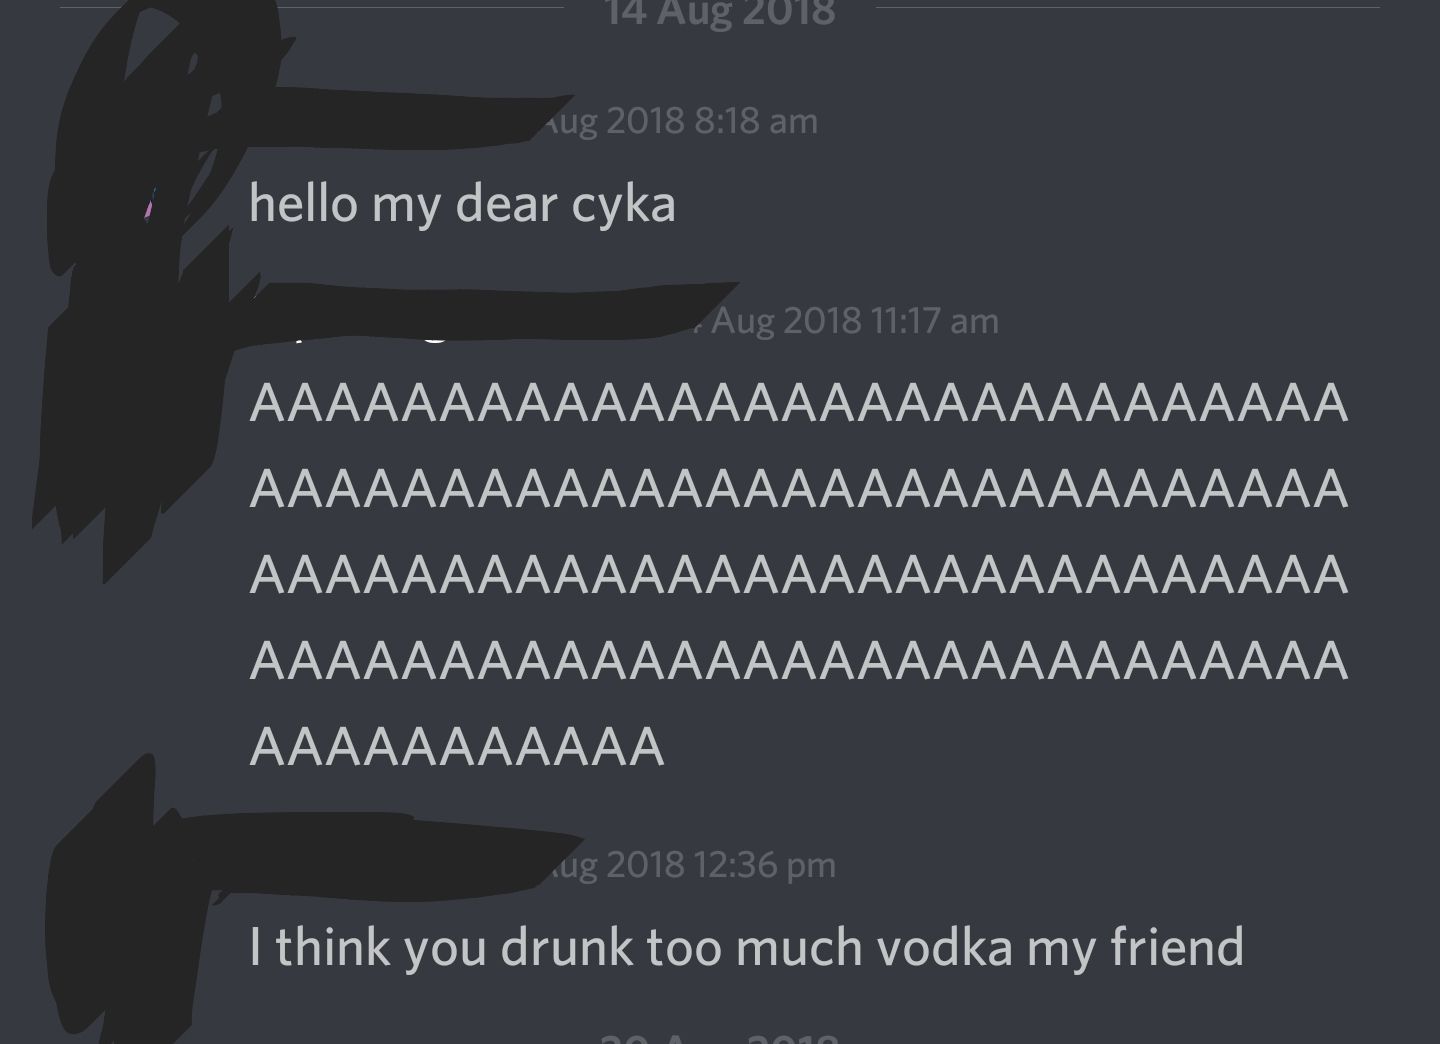
Task: Click the first line of the AAAA message
Action: pyautogui.click(x=799, y=403)
